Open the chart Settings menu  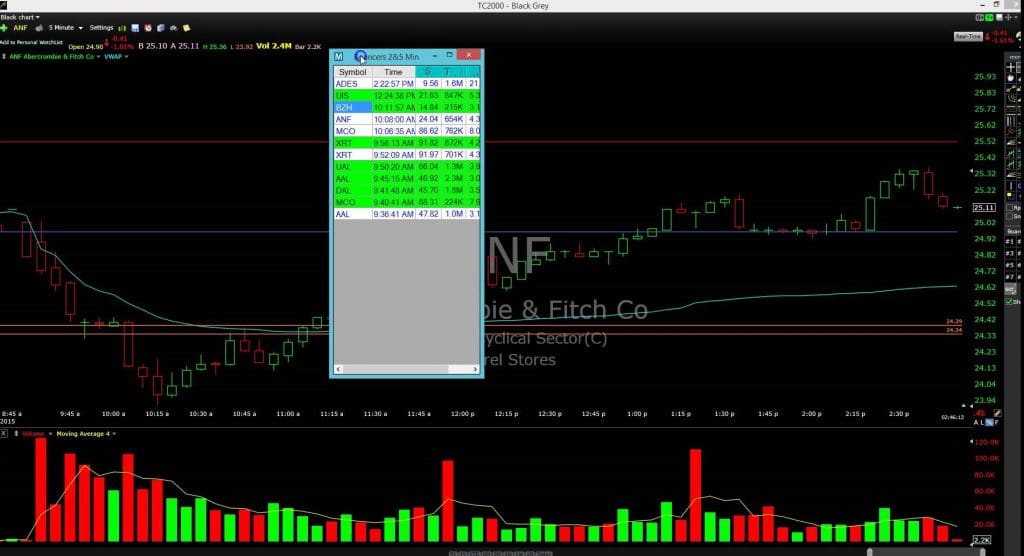coord(101,28)
